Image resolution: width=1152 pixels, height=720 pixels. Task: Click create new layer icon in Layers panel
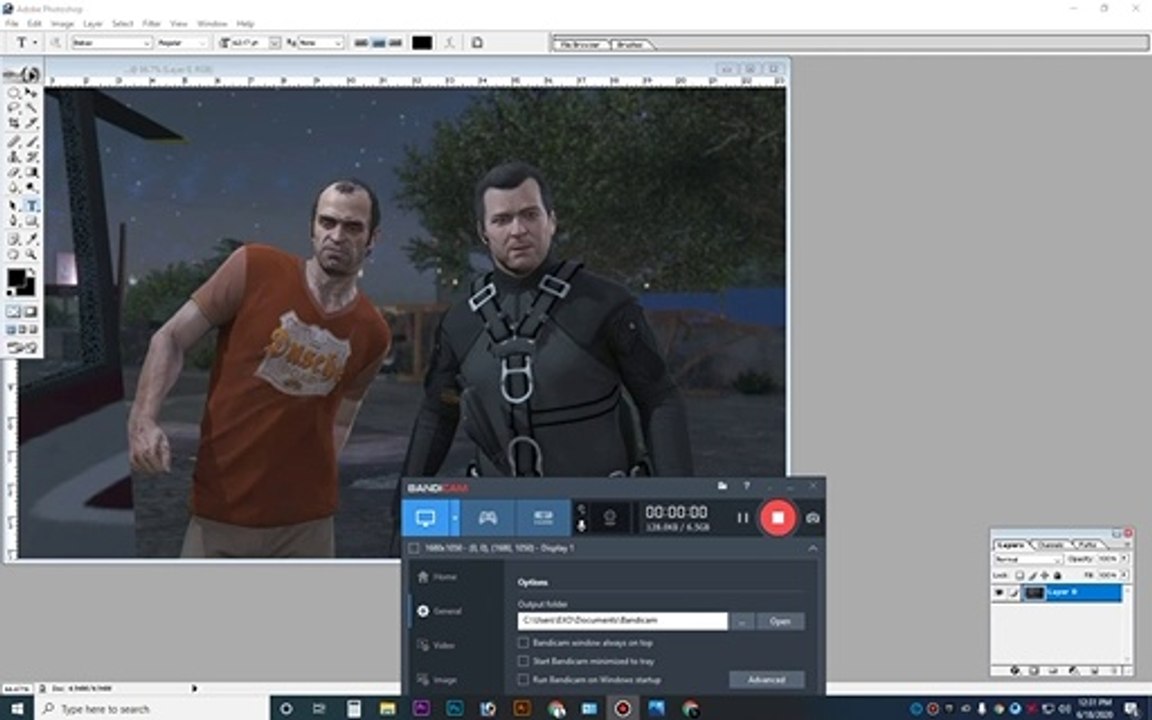click(x=1094, y=671)
